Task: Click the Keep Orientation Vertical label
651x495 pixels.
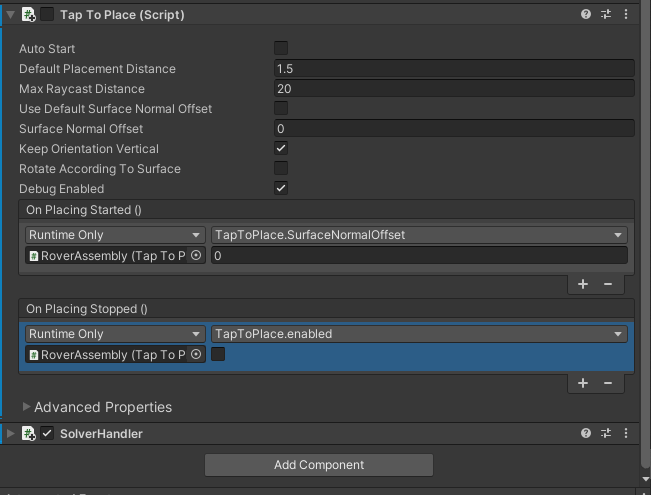Action: 89,148
